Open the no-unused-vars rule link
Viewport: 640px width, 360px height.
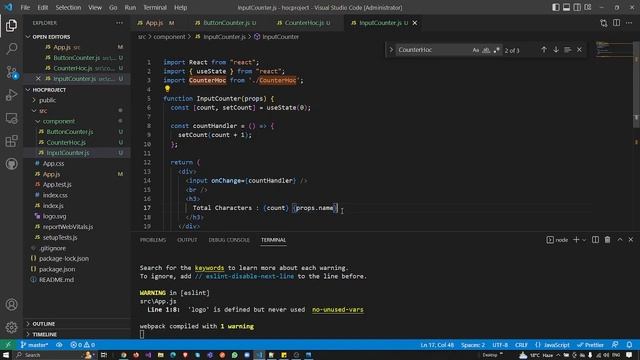click(338, 309)
